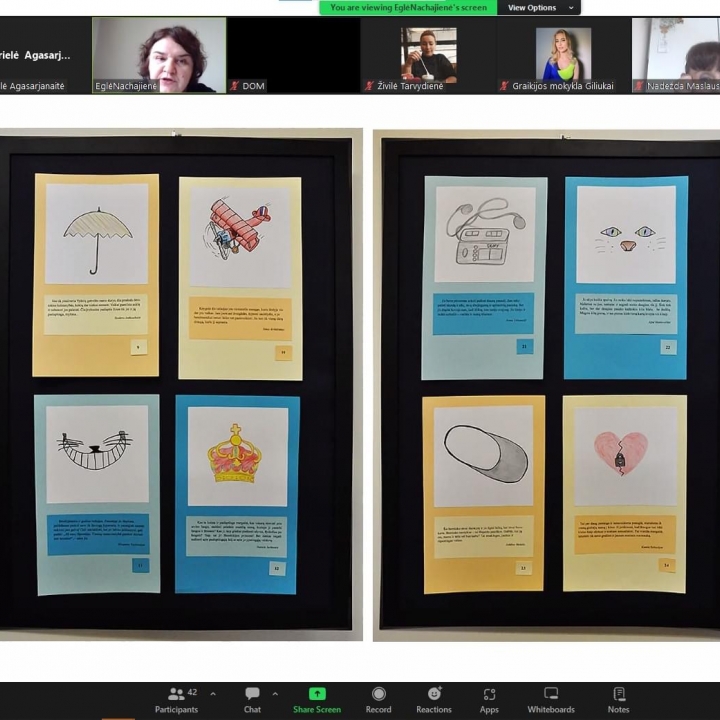Open Whiteboards

point(551,700)
